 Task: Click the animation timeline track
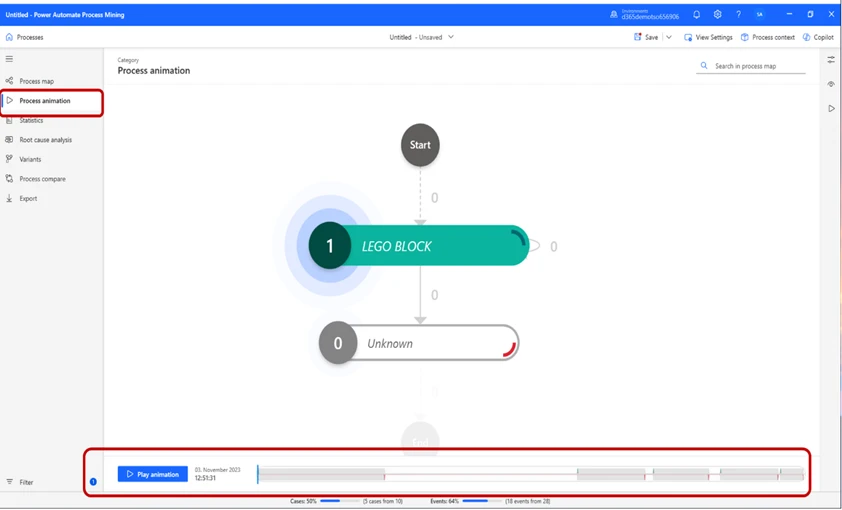tap(531, 474)
